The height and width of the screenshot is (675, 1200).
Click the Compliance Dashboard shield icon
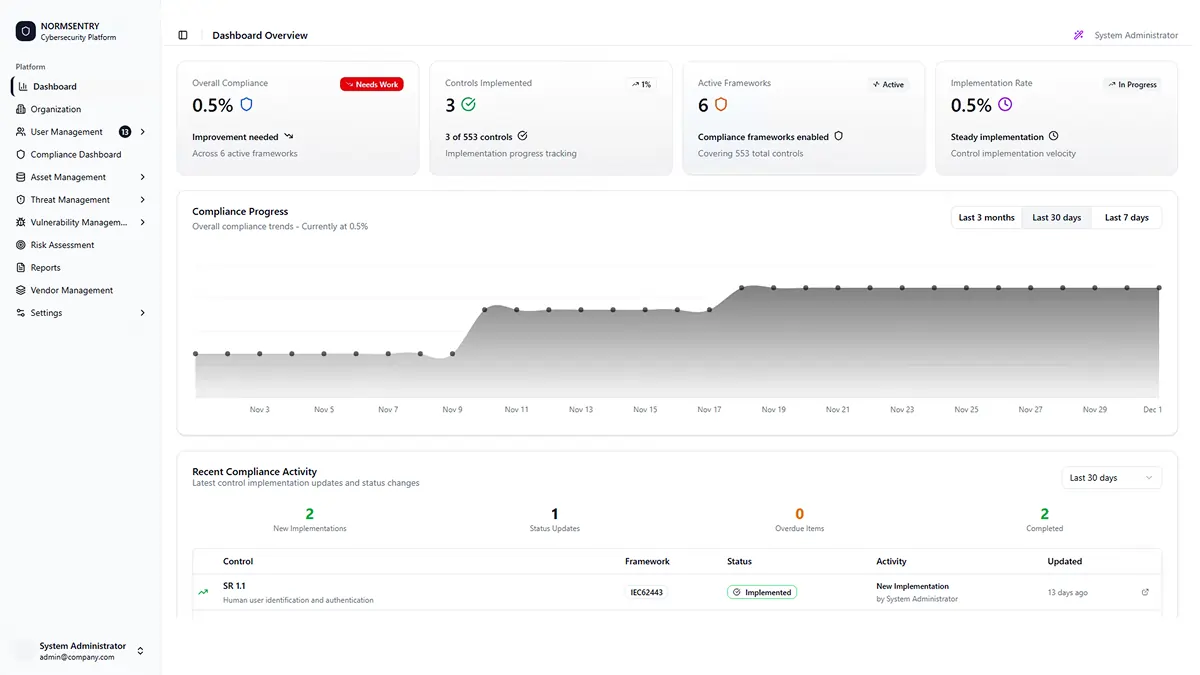coord(21,155)
